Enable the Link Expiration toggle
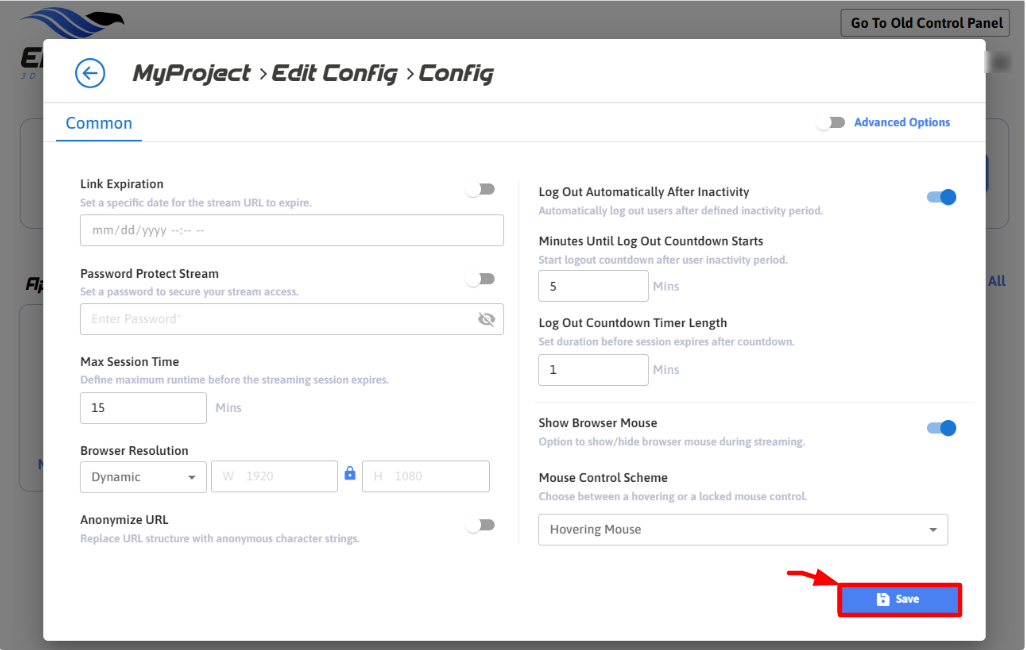This screenshot has width=1026, height=650. [481, 190]
